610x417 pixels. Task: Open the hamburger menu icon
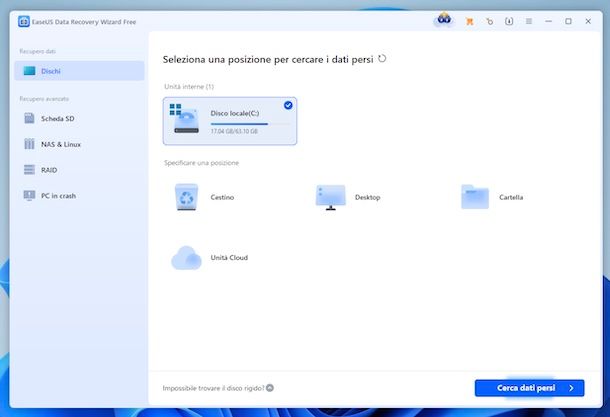pyautogui.click(x=529, y=21)
